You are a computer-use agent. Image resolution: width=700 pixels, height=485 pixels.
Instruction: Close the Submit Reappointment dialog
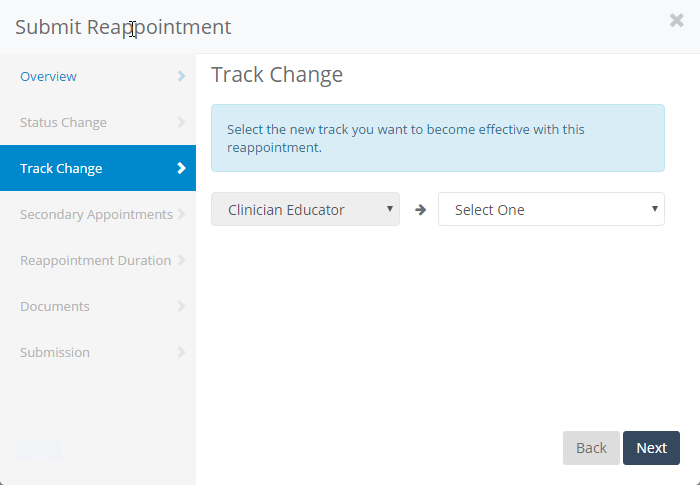(677, 21)
